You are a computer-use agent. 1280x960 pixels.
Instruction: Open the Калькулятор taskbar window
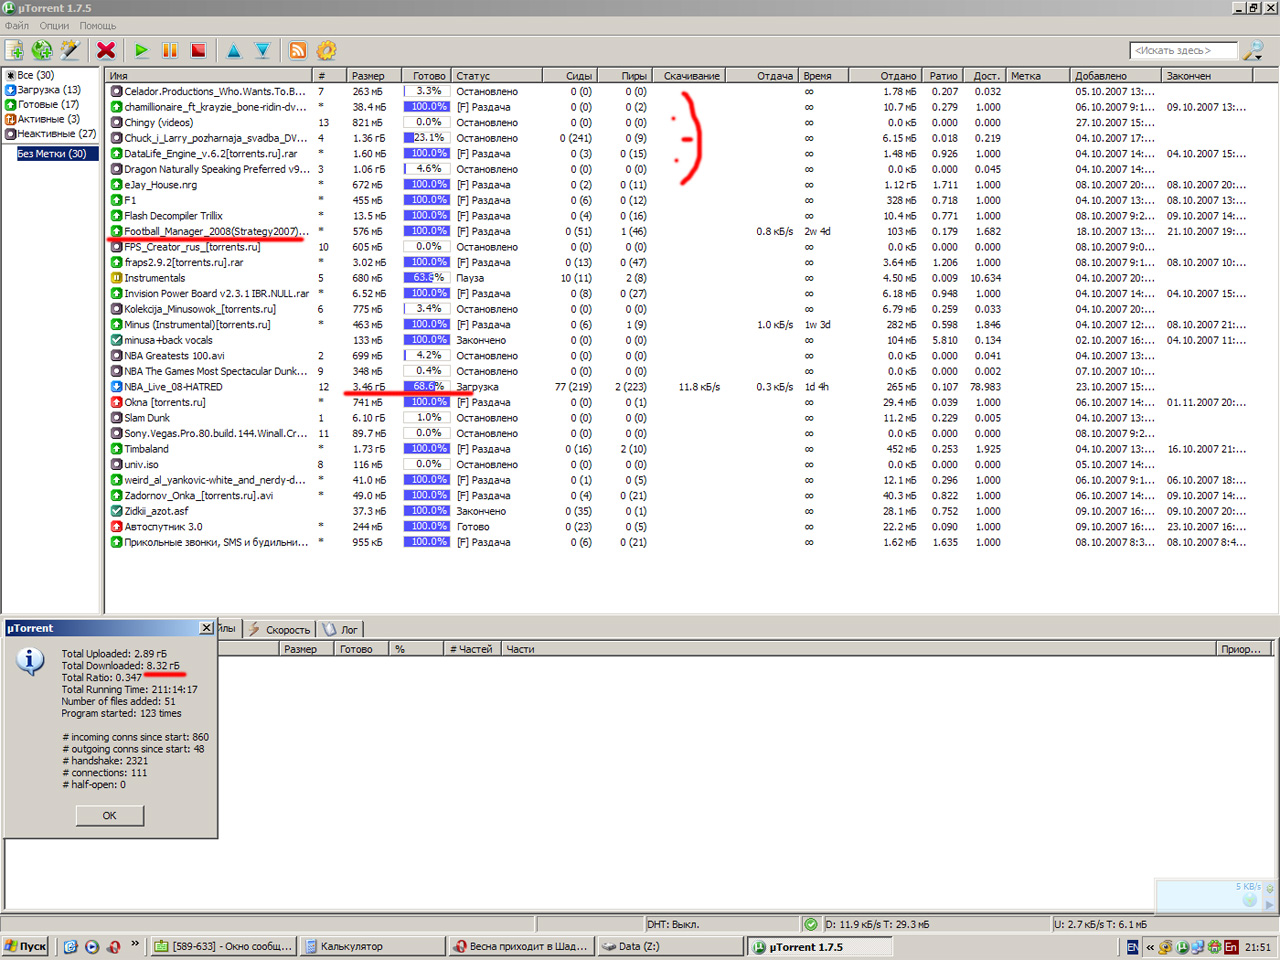[x=371, y=946]
